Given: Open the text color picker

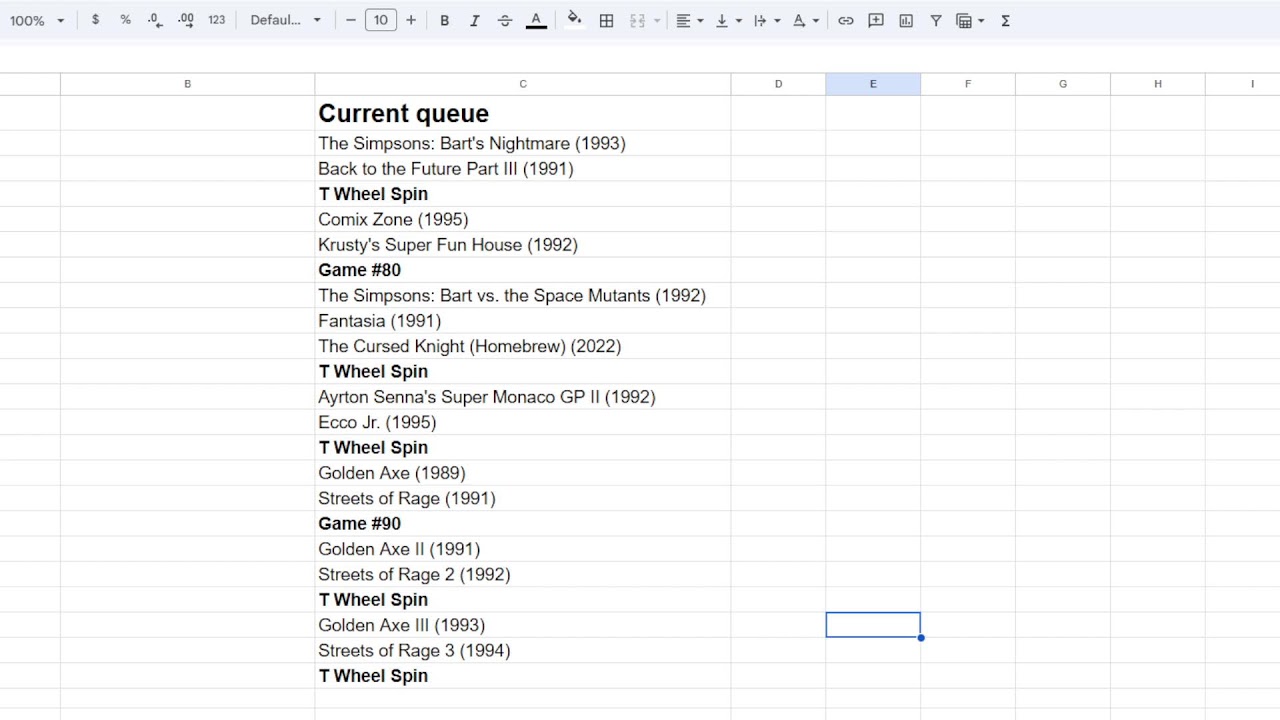Looking at the screenshot, I should 536,20.
